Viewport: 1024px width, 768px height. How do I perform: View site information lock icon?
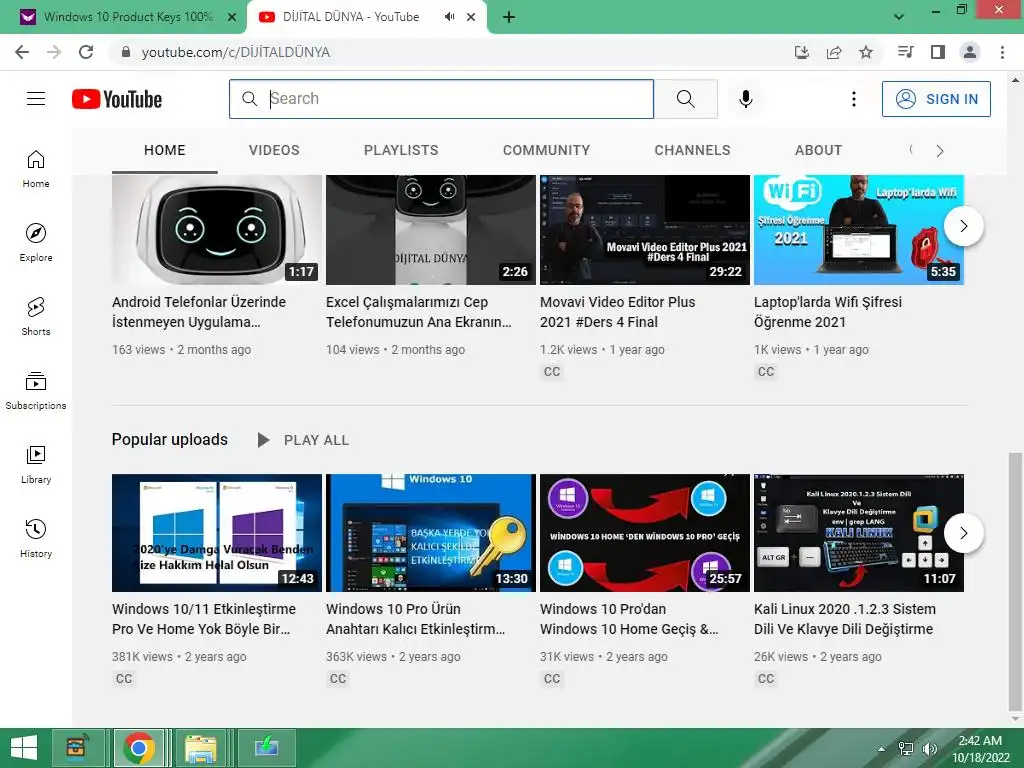(x=126, y=52)
